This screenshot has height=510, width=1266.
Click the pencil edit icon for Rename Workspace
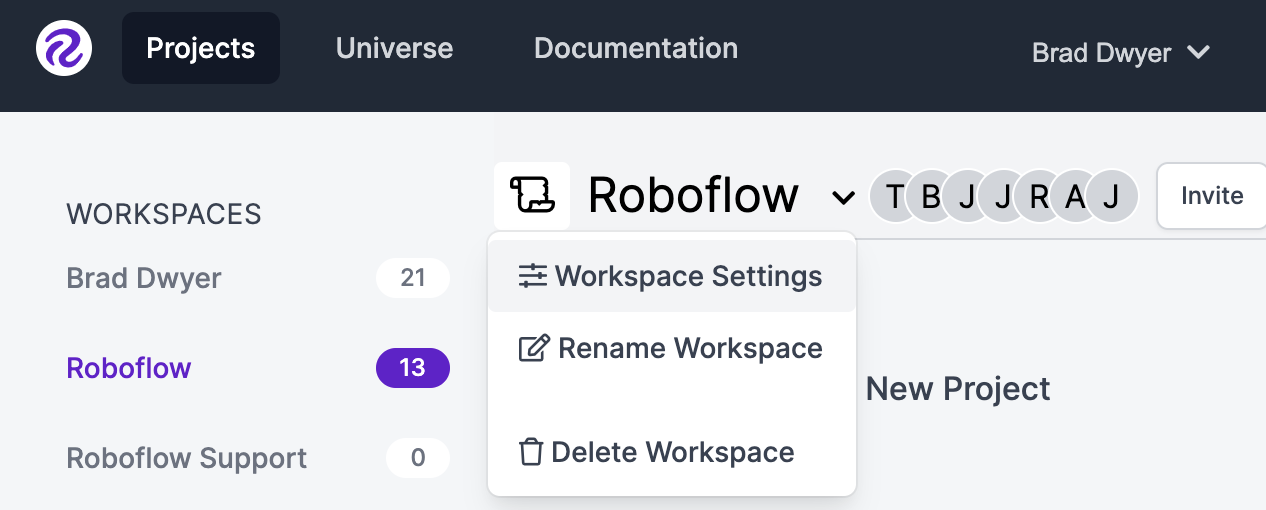click(x=535, y=349)
